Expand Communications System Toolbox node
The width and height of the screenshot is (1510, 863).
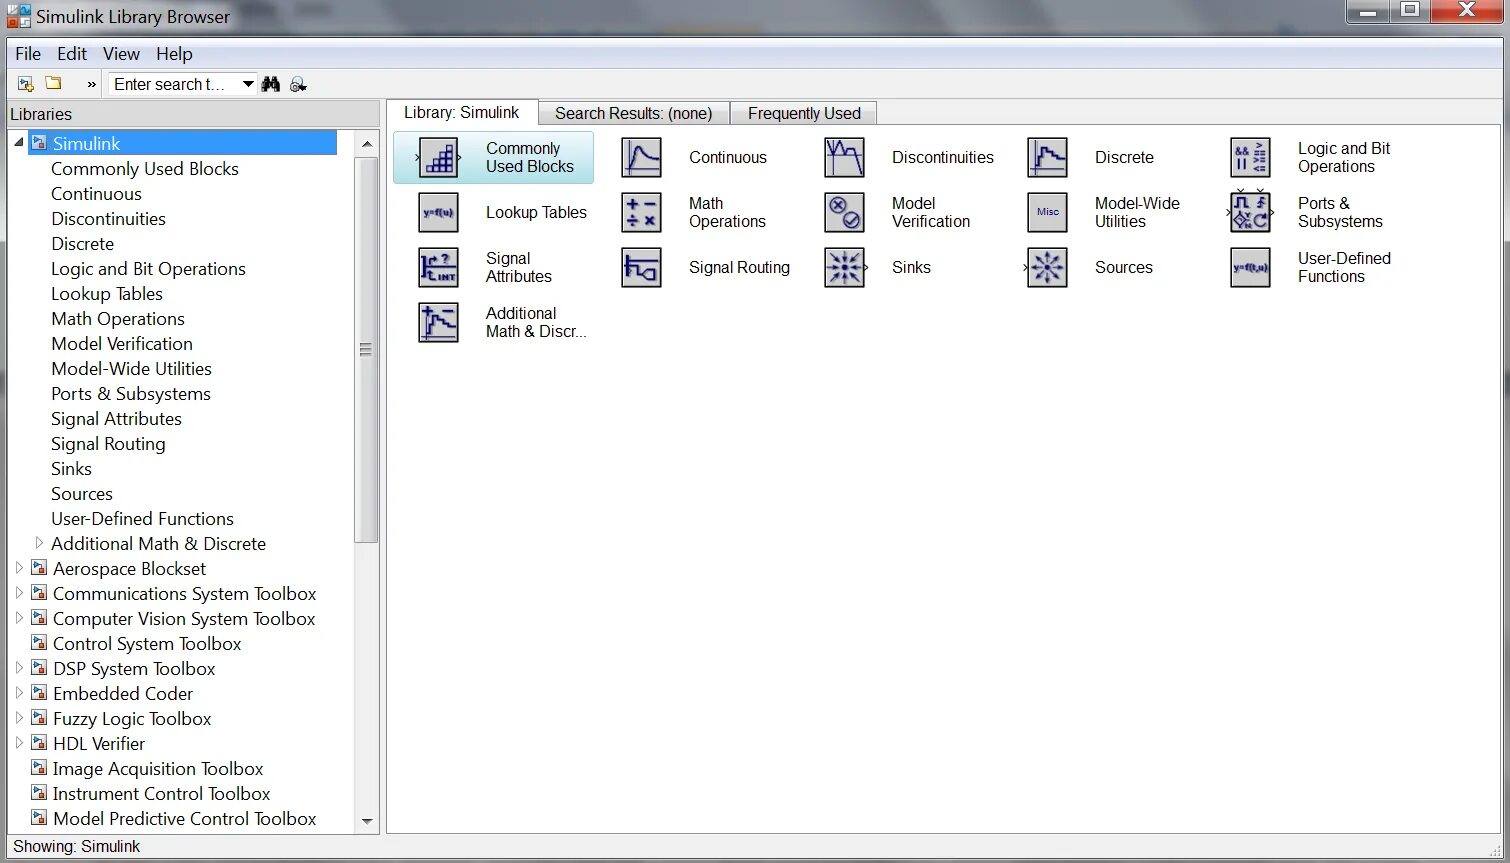18,593
